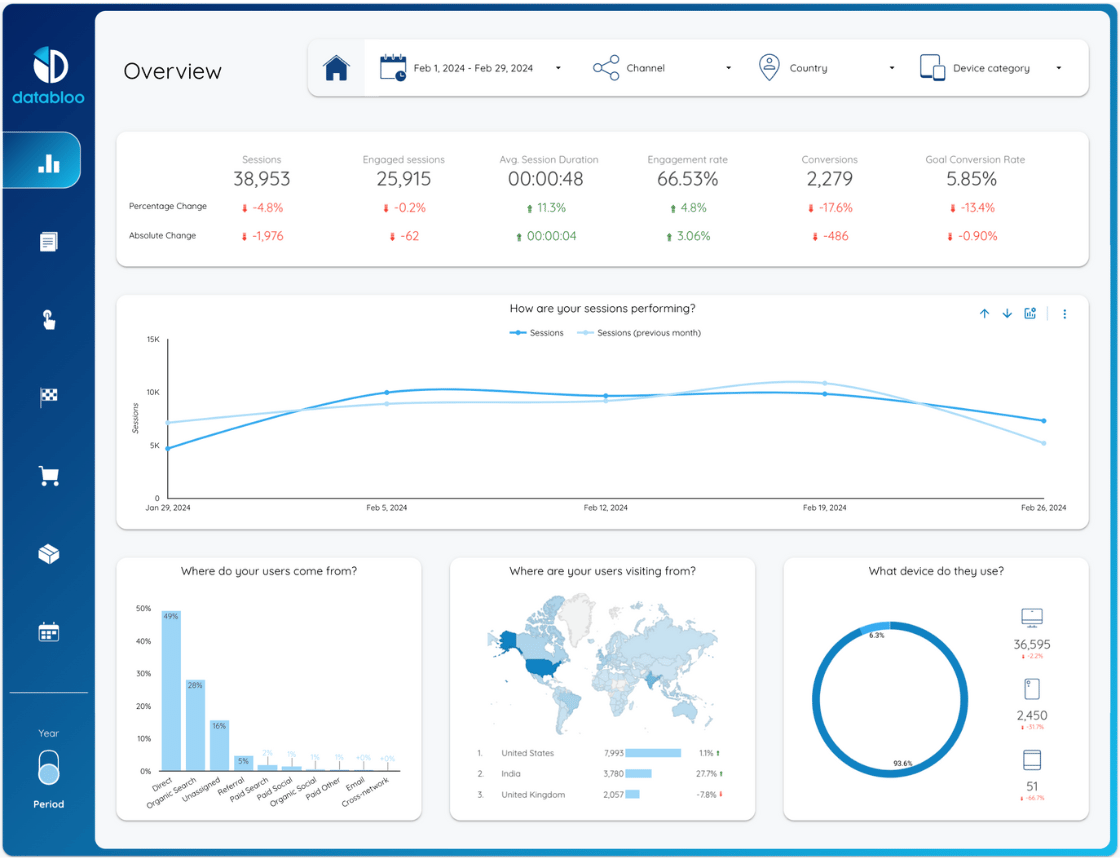
Task: Open the Country filter dropdown
Action: (825, 67)
